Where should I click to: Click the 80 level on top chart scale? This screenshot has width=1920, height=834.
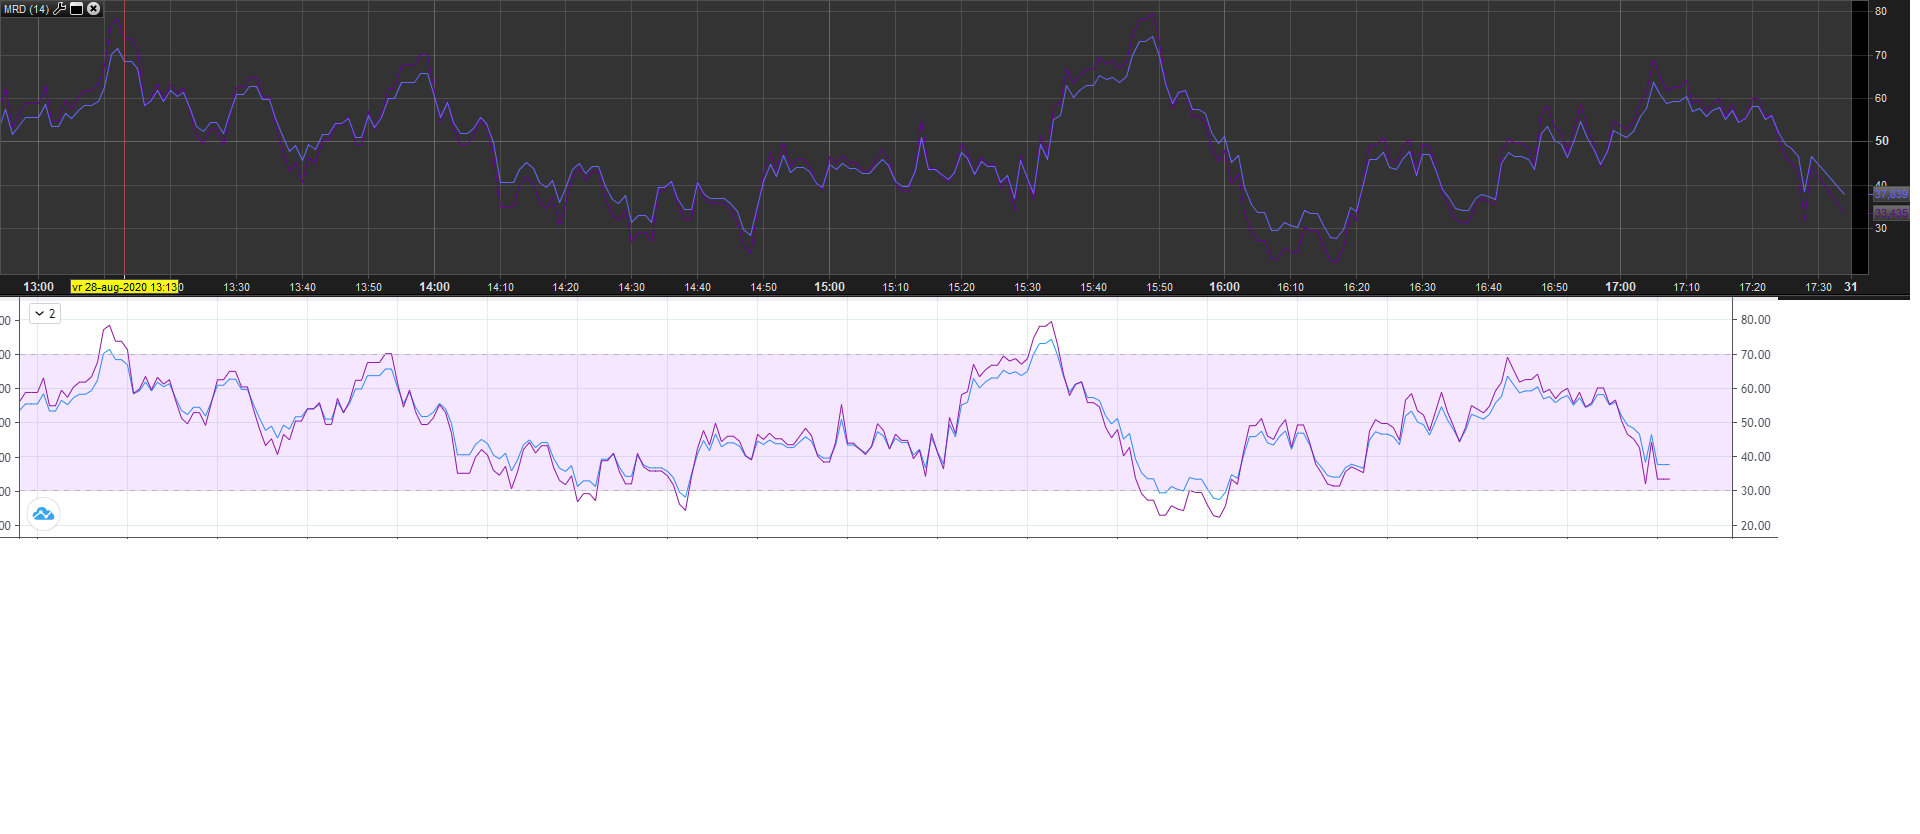point(1881,12)
